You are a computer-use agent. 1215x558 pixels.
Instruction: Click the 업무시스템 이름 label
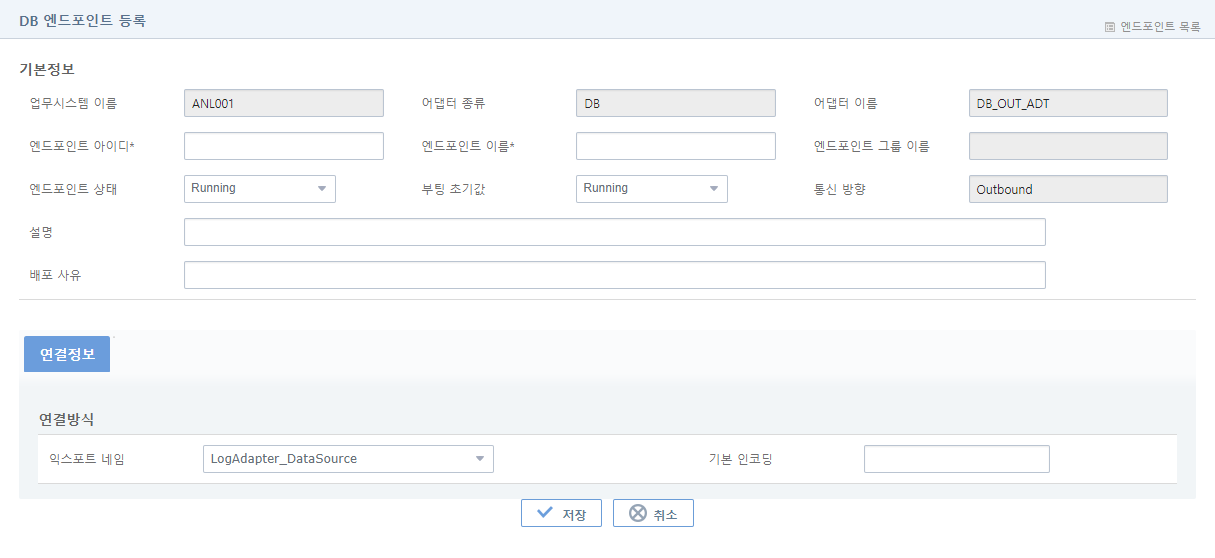click(x=74, y=103)
